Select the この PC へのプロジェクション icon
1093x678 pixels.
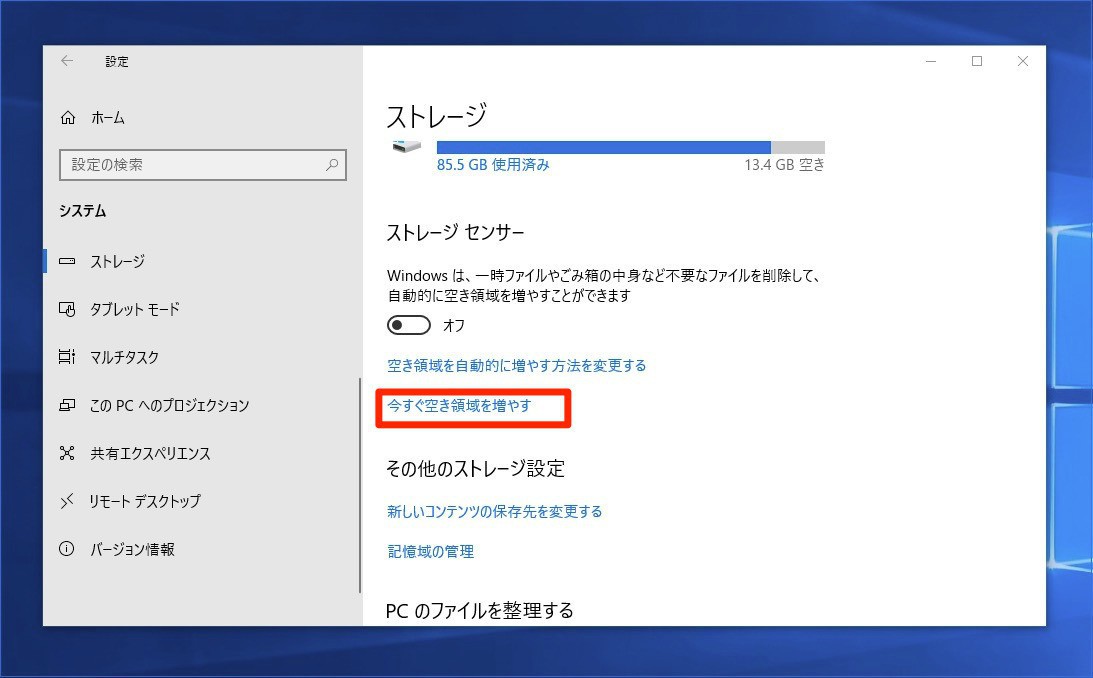[x=67, y=405]
